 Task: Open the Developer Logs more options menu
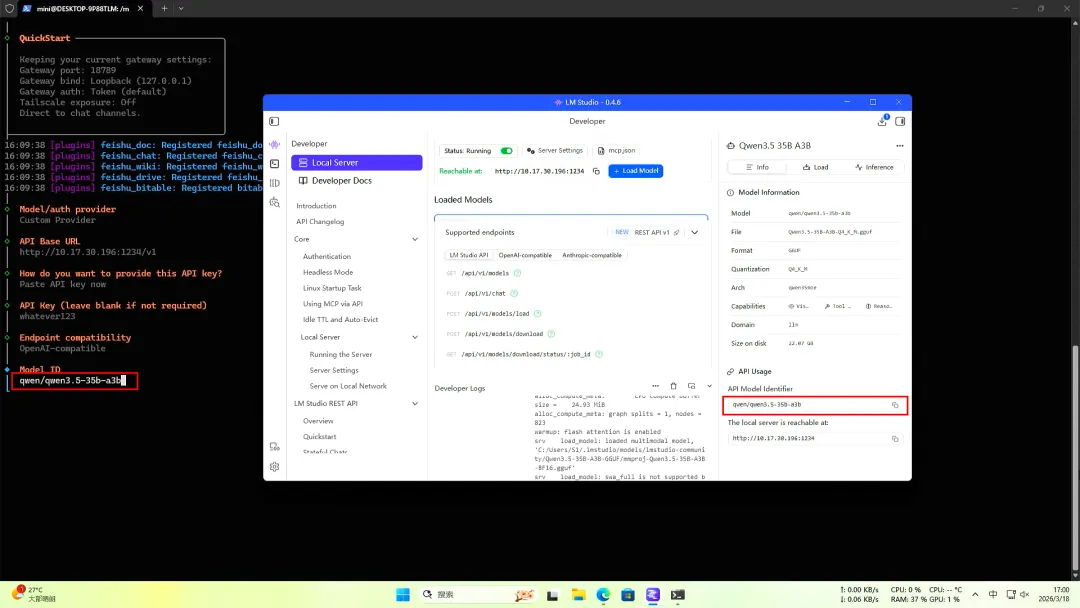[655, 386]
